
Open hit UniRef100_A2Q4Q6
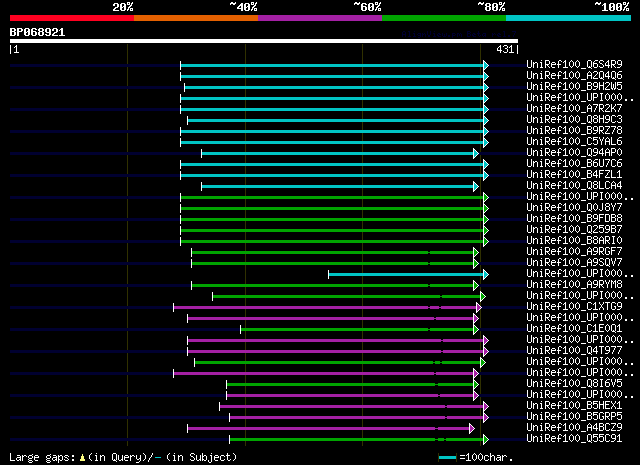click(574, 75)
